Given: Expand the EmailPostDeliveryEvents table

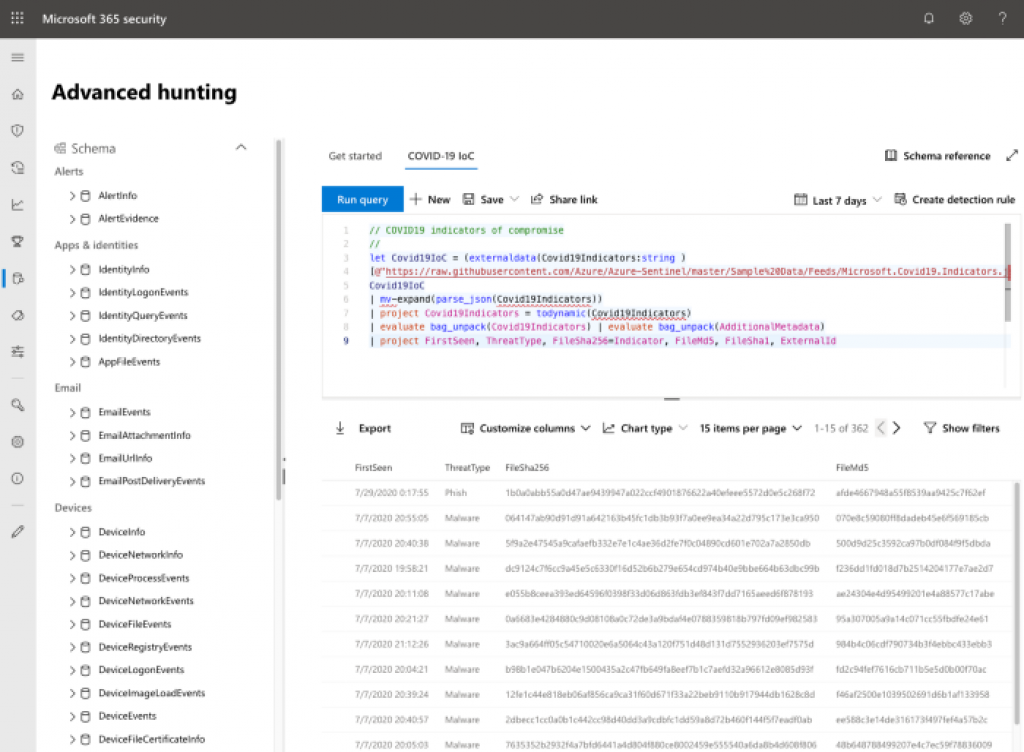Looking at the screenshot, I should click(x=72, y=482).
